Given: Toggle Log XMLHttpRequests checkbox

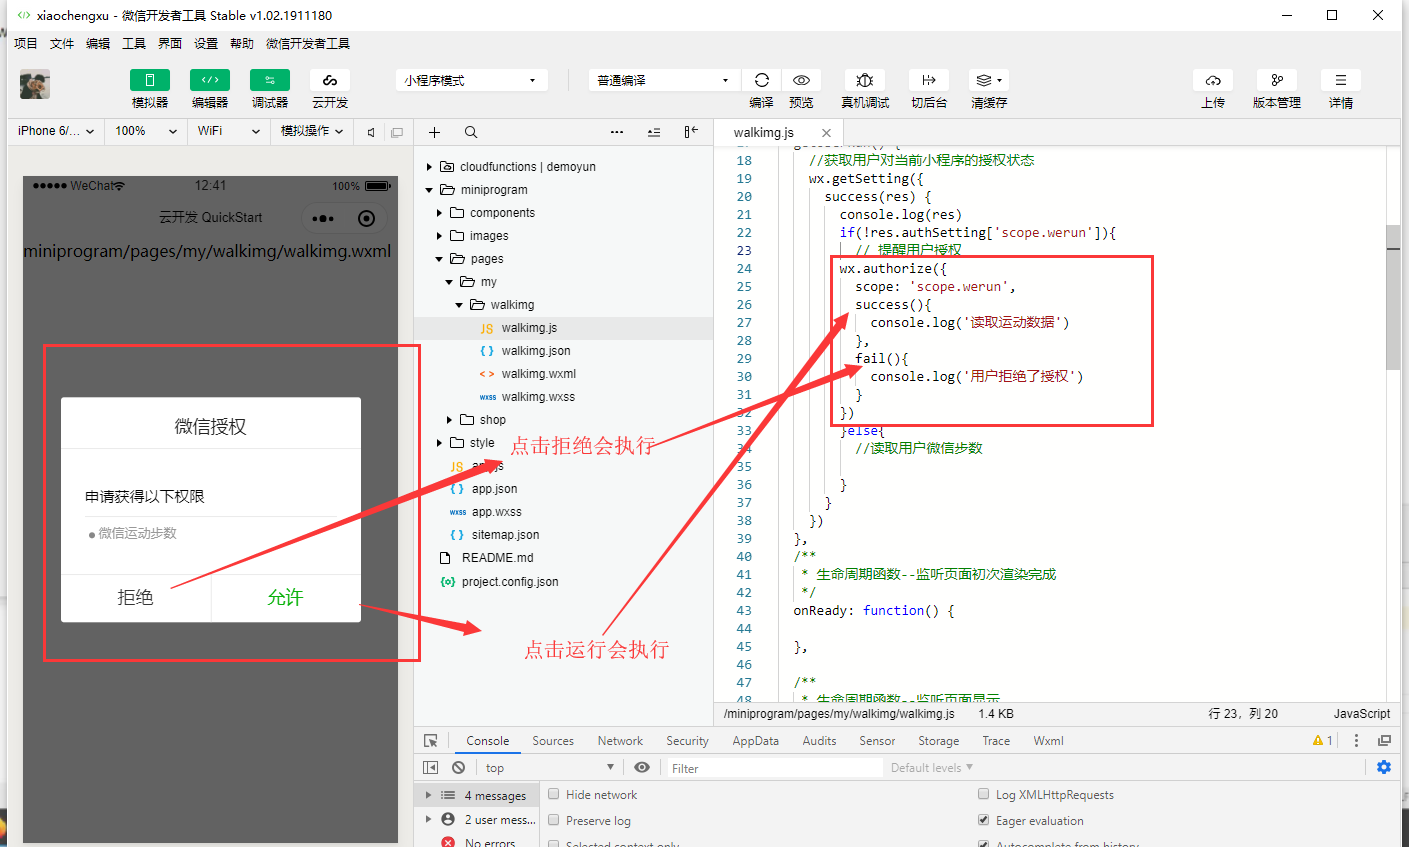Looking at the screenshot, I should point(983,794).
